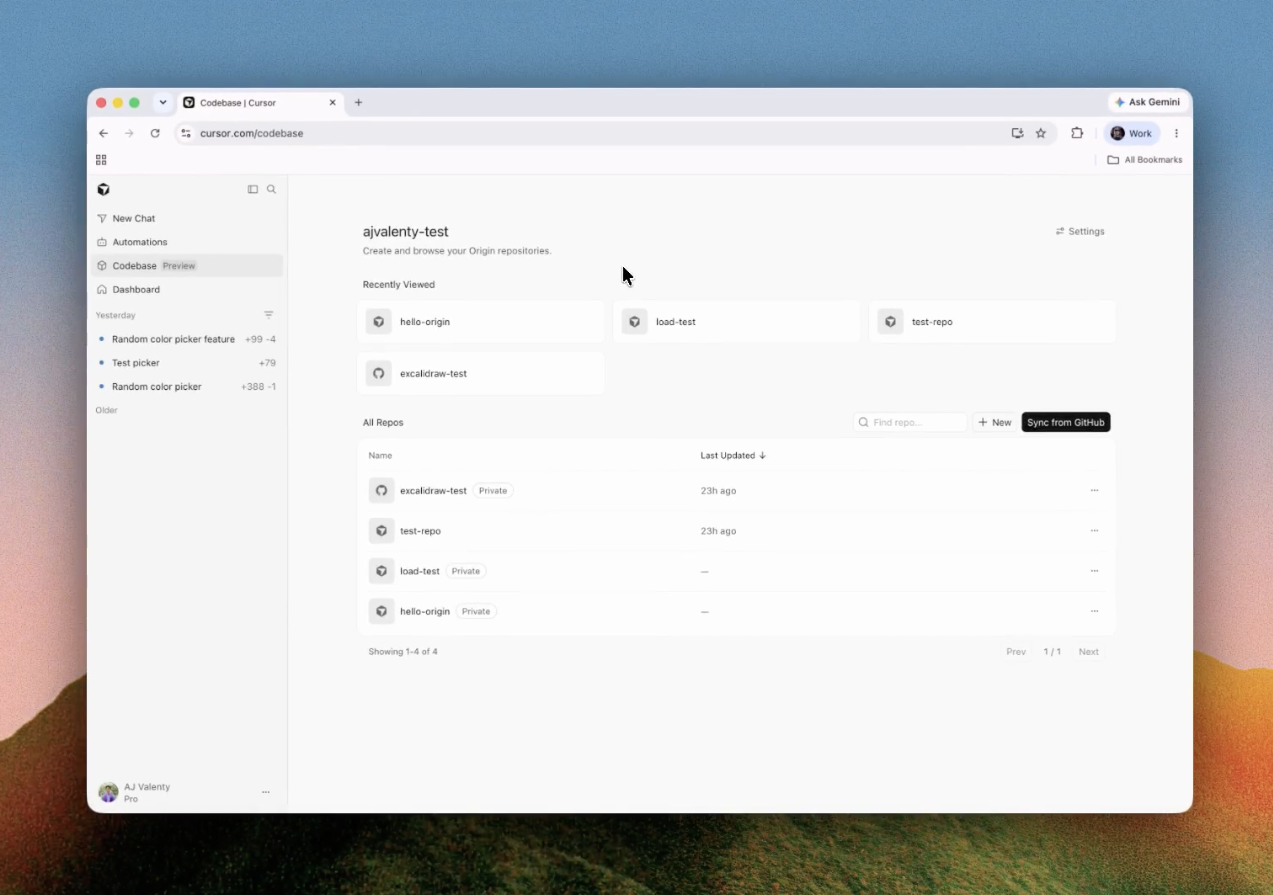Open Test picker chat
This screenshot has width=1273, height=895.
click(187, 363)
